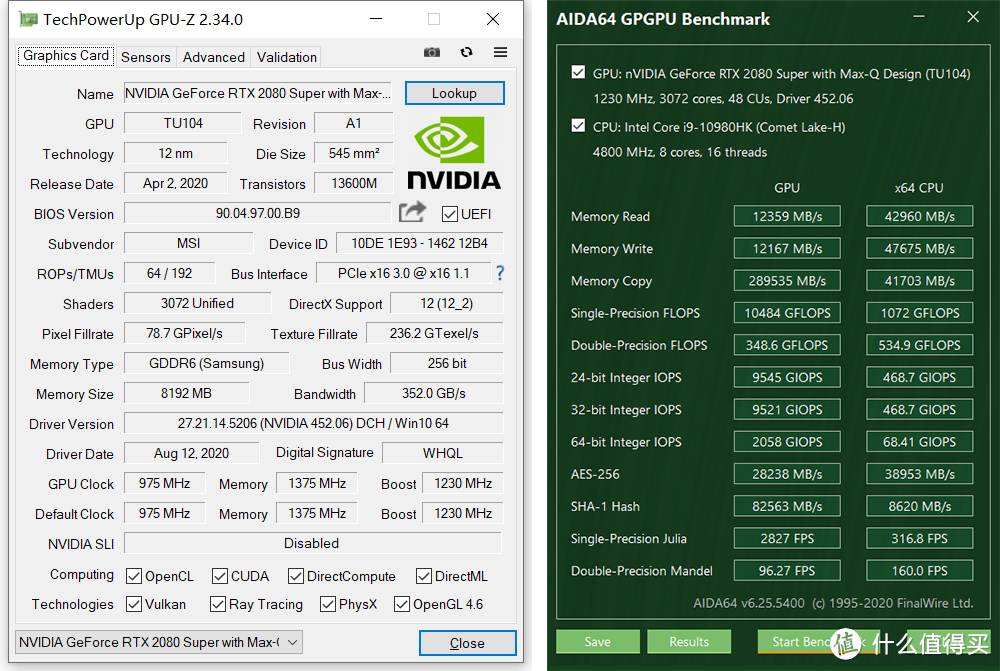Click the Results button in AIDA64
Screen dimensions: 1000x671
[689, 642]
